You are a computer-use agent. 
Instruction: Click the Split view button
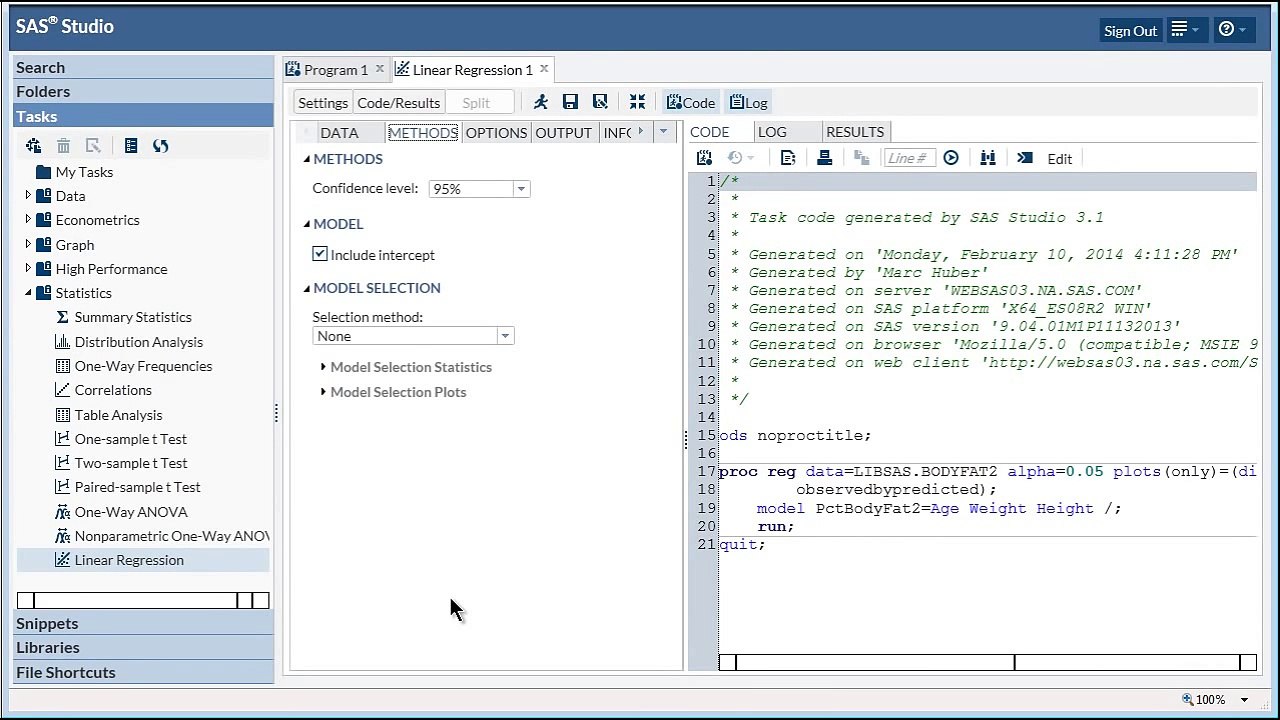click(476, 102)
